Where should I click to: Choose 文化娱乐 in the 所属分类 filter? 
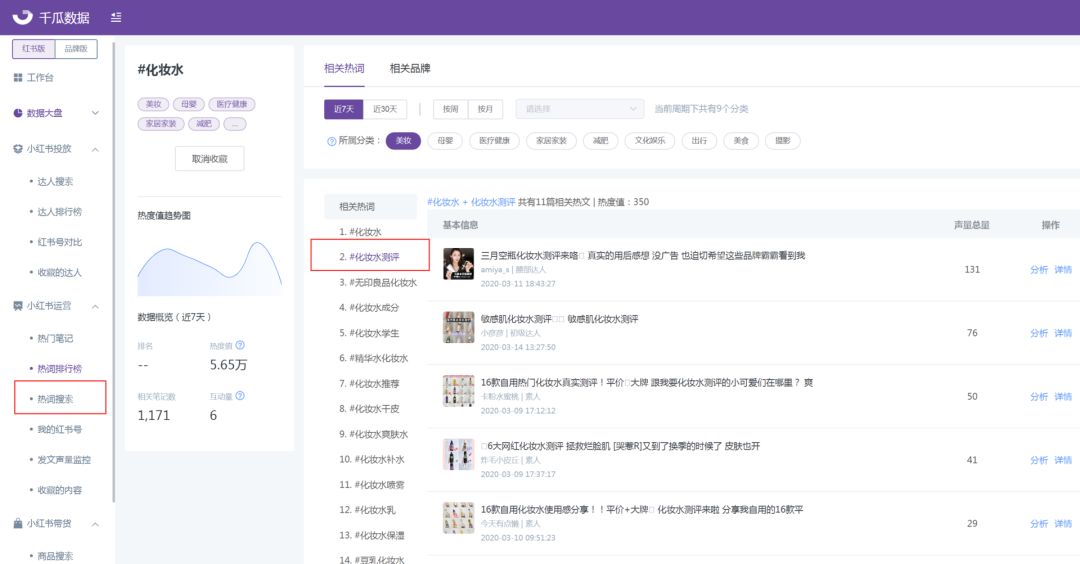point(650,140)
